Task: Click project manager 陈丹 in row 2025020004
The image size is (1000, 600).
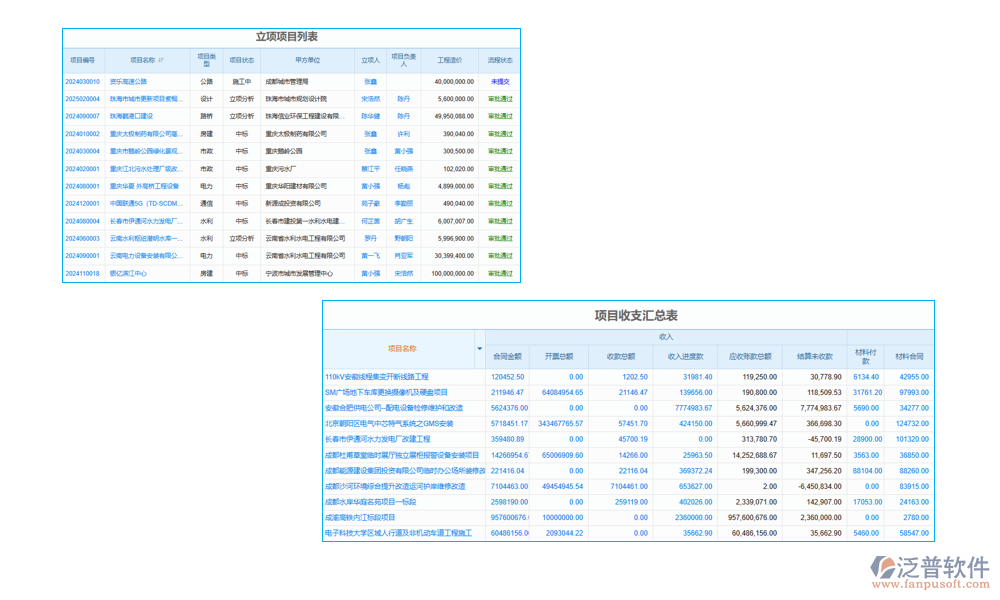Action: click(403, 99)
